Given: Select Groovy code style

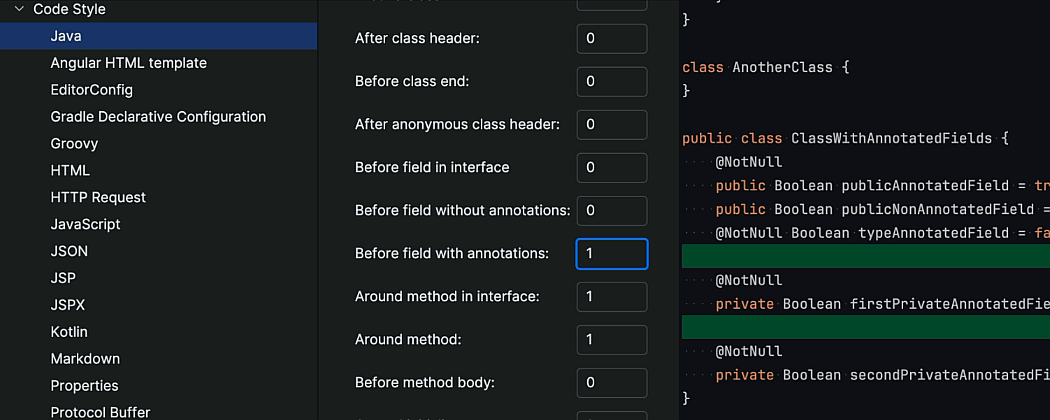Looking at the screenshot, I should [x=74, y=144].
